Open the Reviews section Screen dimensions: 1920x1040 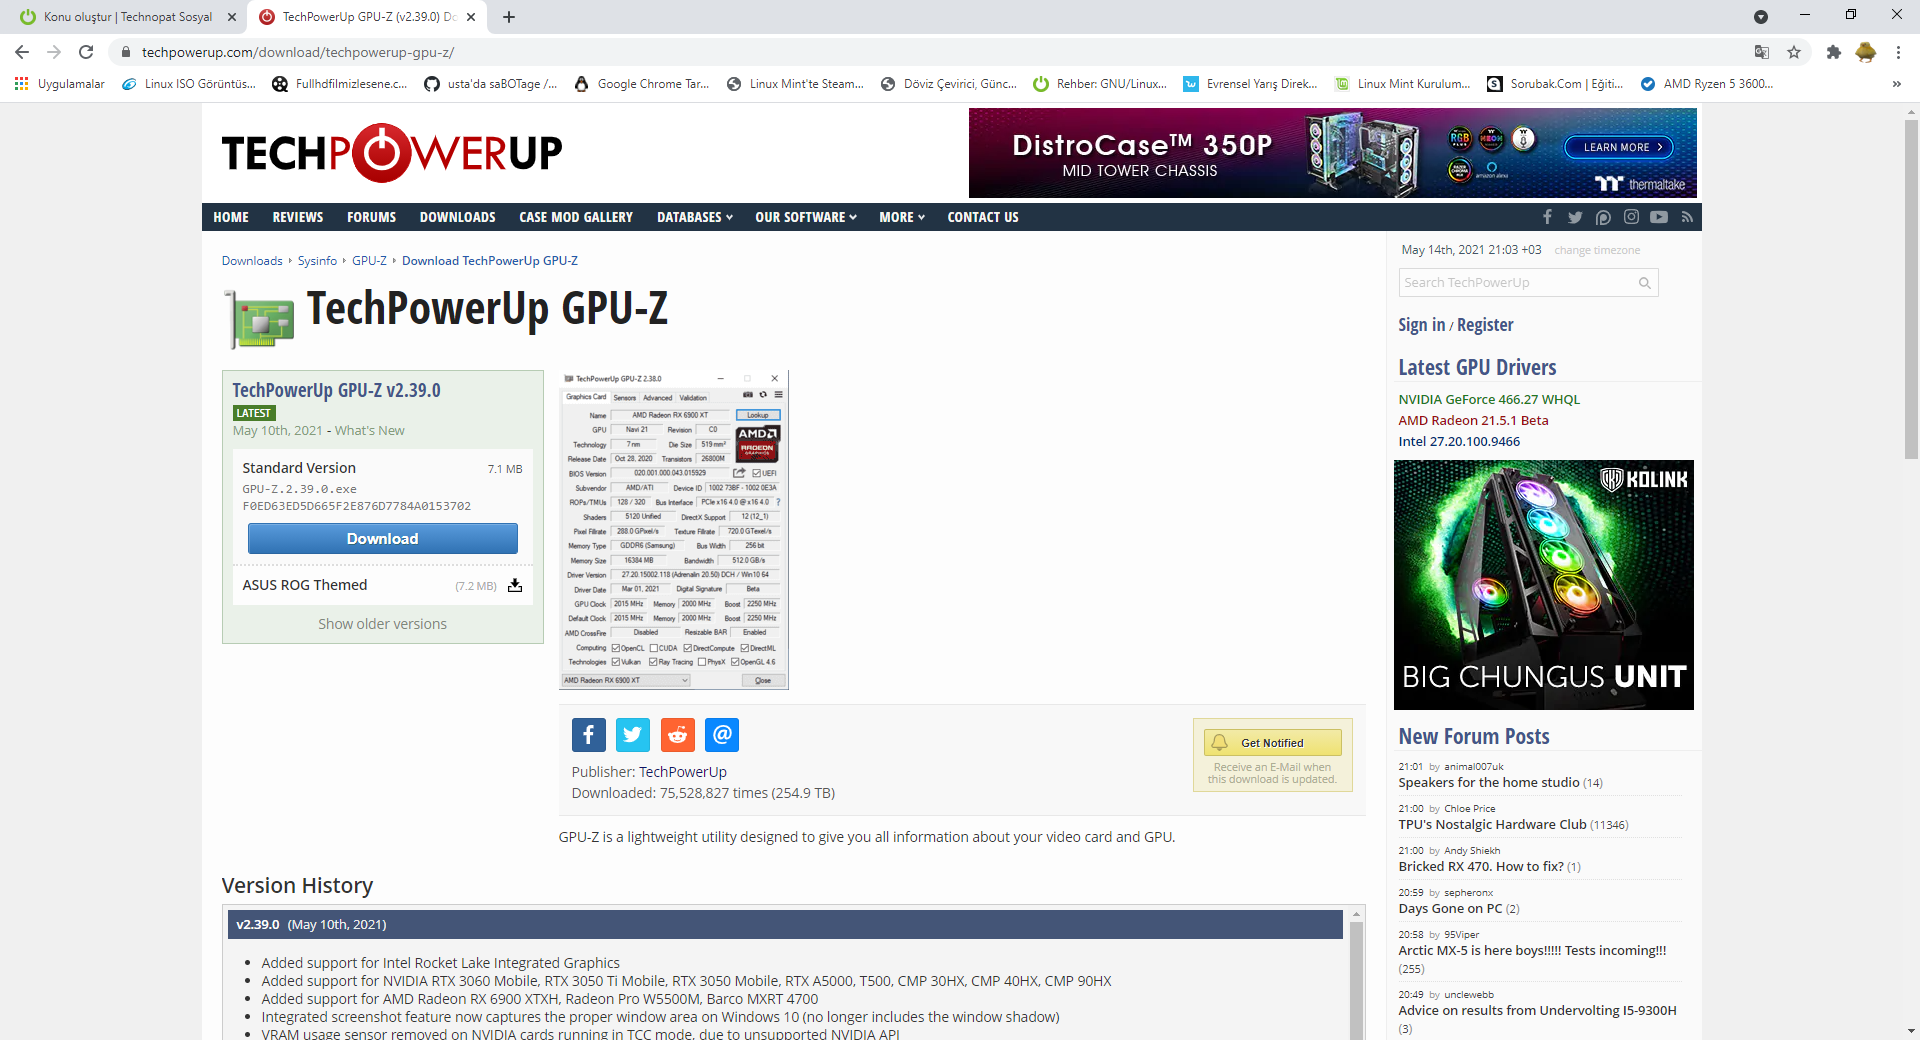point(298,217)
